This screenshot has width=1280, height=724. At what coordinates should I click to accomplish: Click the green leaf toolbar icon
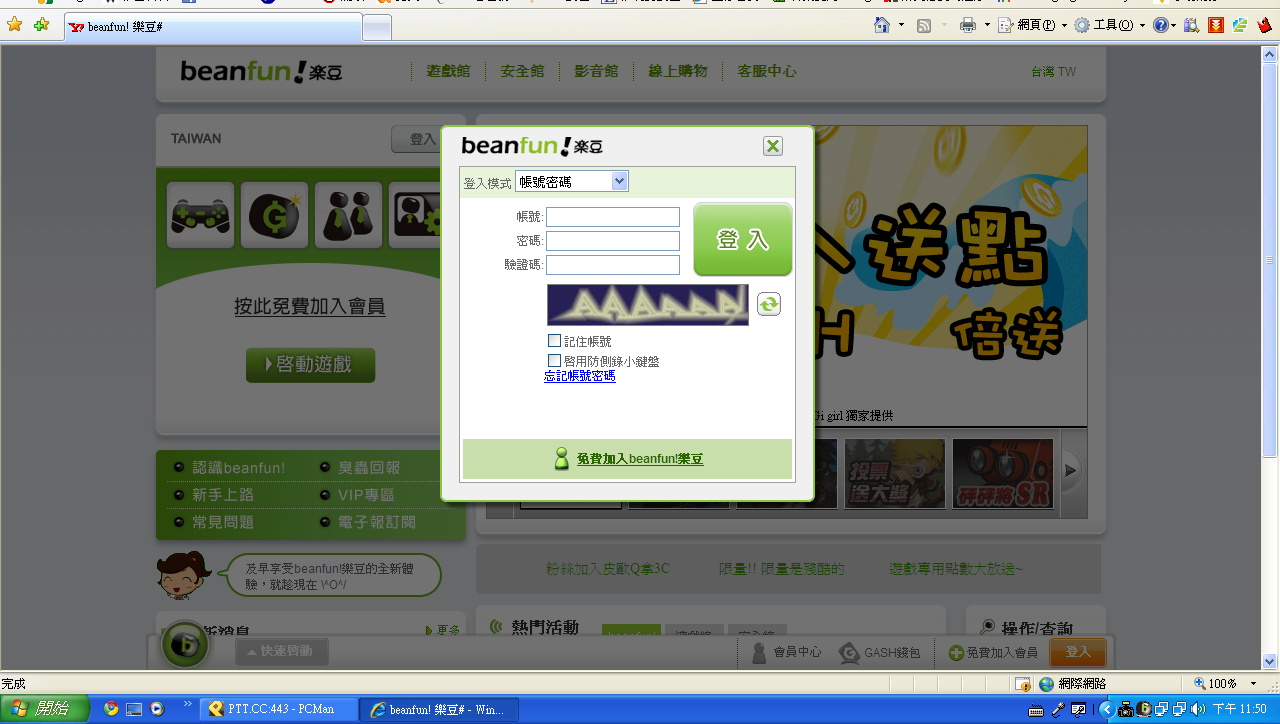coord(1240,25)
